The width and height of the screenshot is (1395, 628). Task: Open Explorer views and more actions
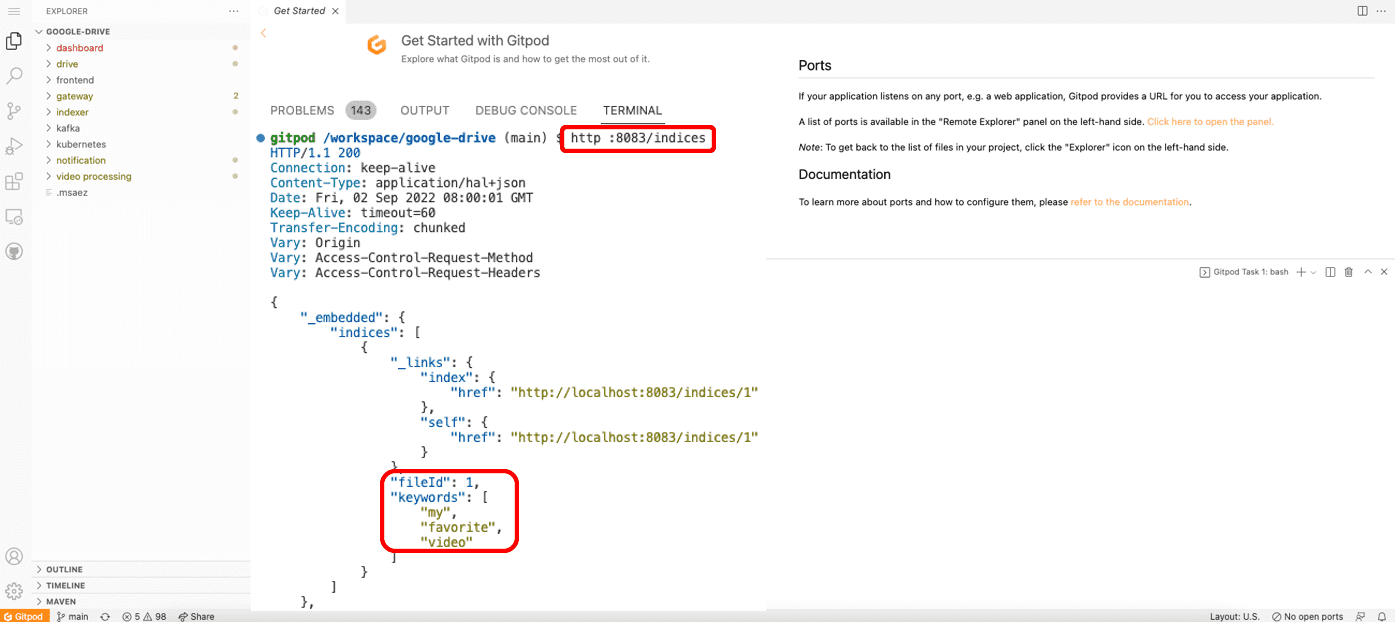coord(234,11)
